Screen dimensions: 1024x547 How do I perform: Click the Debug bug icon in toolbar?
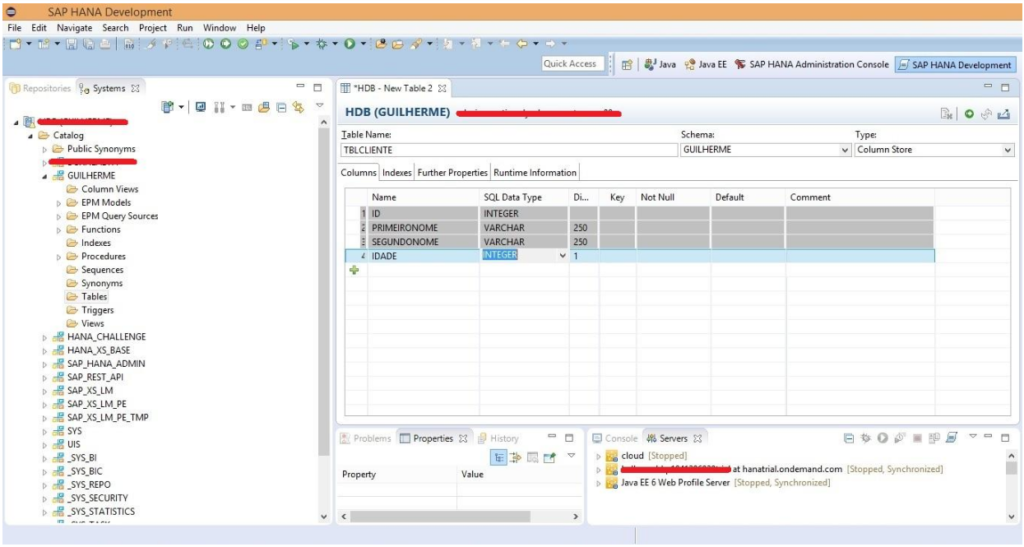(x=322, y=44)
